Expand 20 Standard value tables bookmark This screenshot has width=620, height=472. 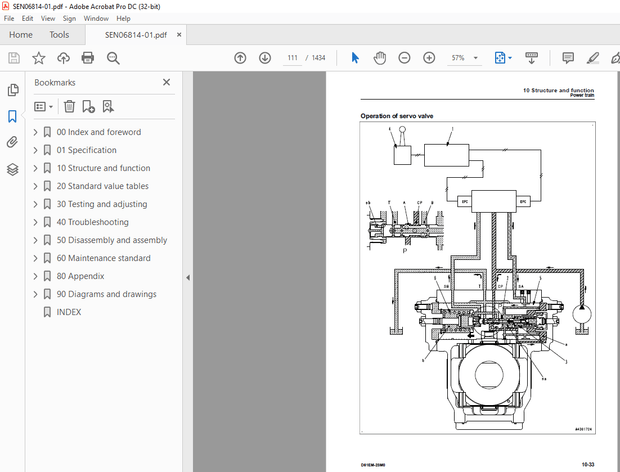point(35,186)
